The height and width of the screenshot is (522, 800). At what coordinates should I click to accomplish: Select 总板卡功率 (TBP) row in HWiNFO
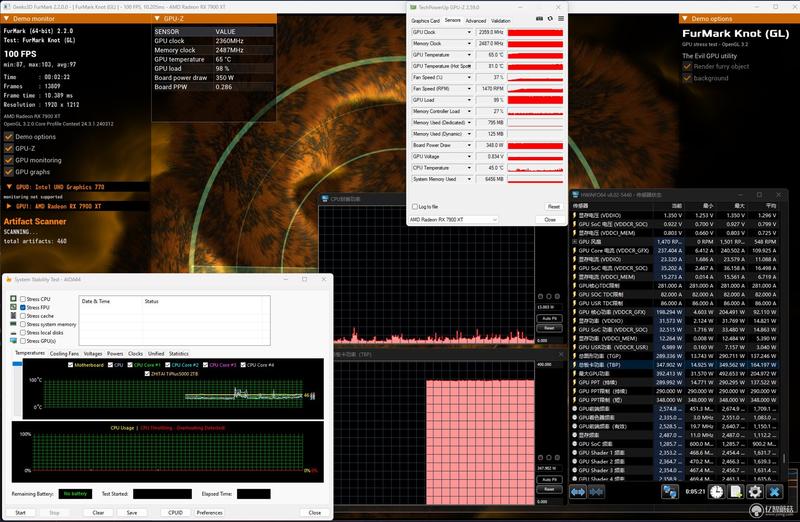click(676, 365)
